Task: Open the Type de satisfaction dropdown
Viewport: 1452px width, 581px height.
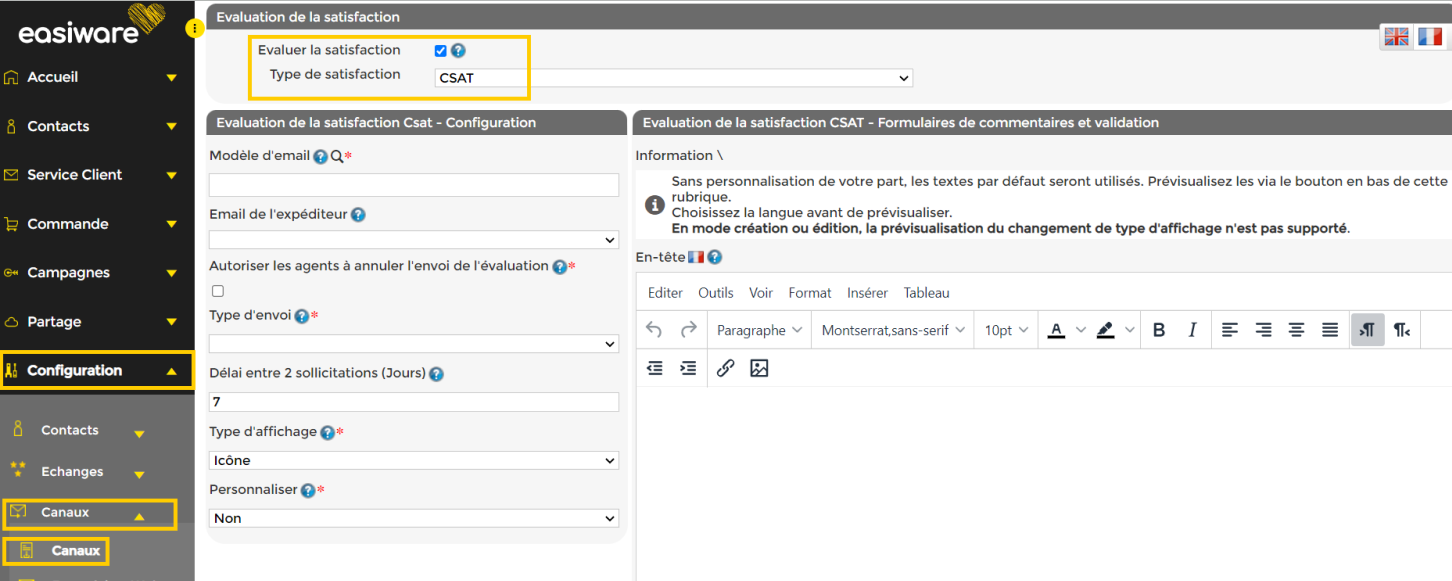Action: coord(674,78)
